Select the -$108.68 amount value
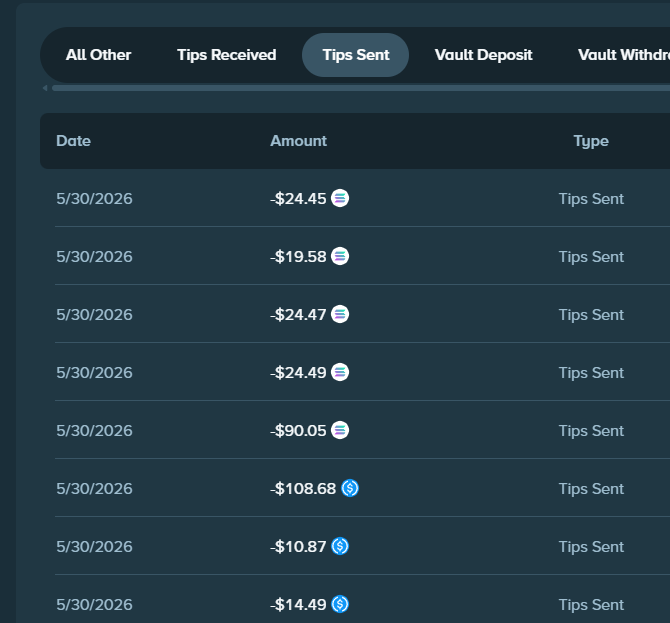 pyautogui.click(x=303, y=489)
